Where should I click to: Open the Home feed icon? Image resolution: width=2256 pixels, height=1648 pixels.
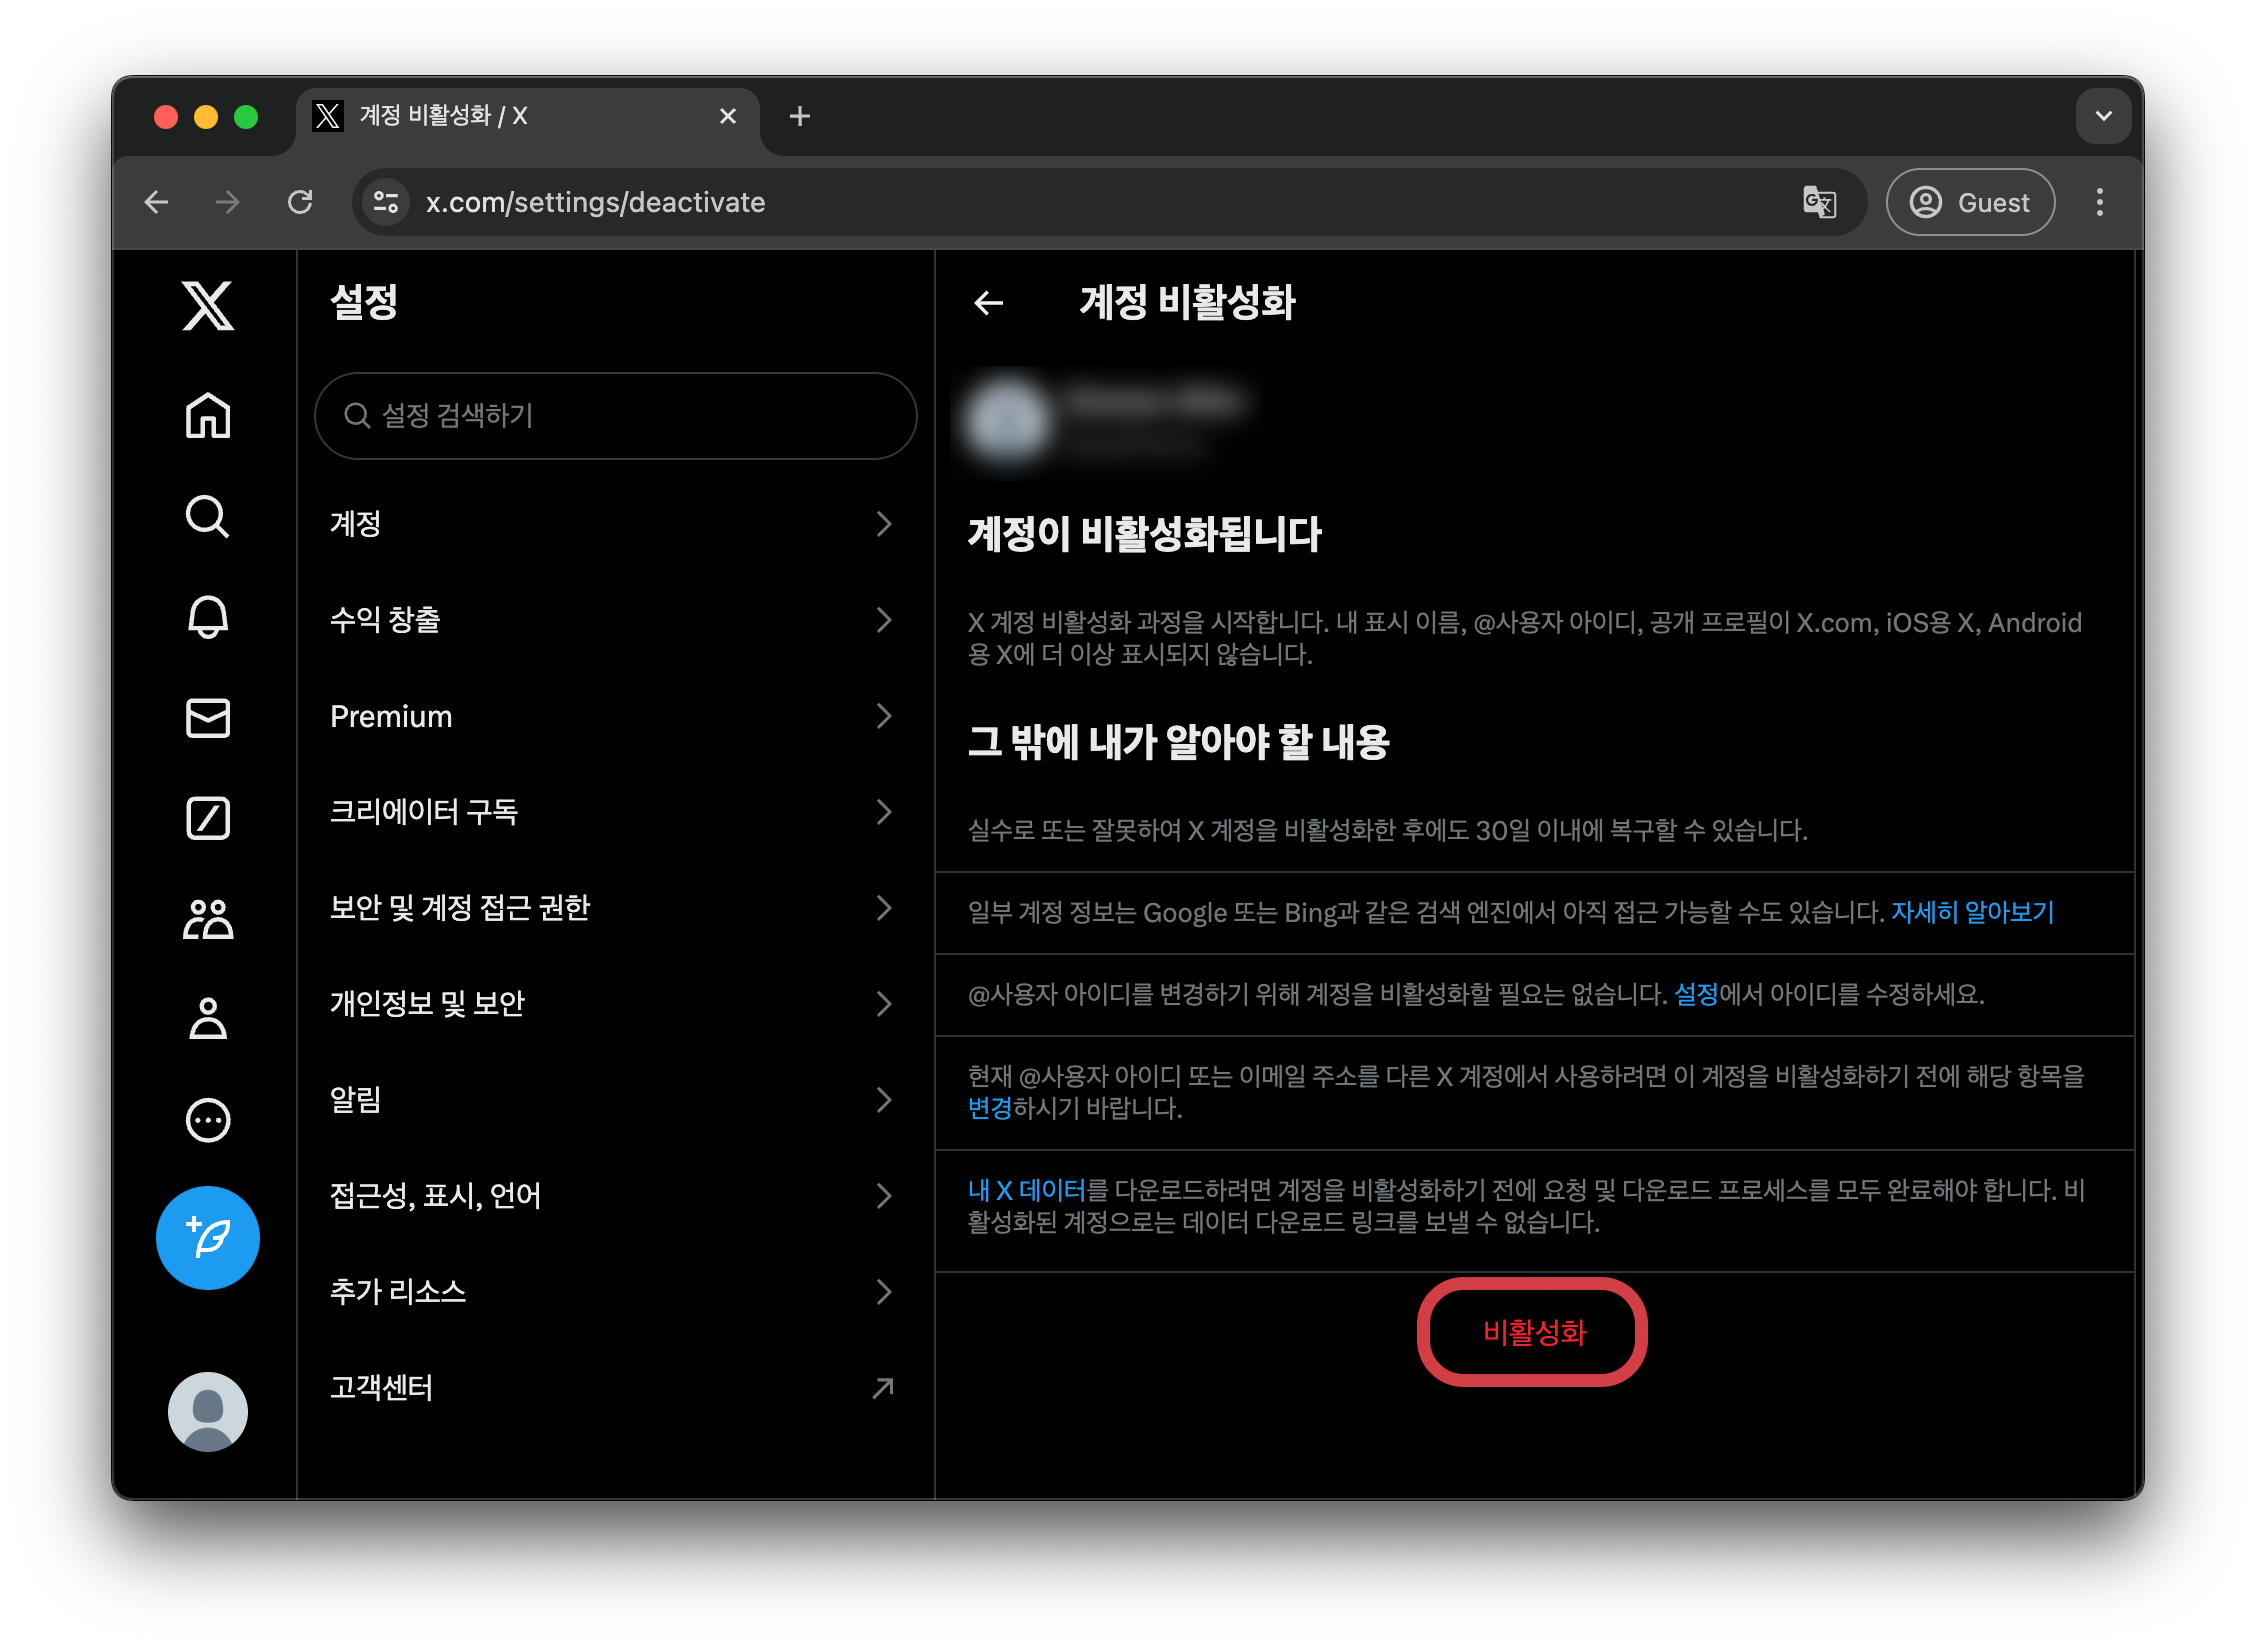pyautogui.click(x=208, y=415)
